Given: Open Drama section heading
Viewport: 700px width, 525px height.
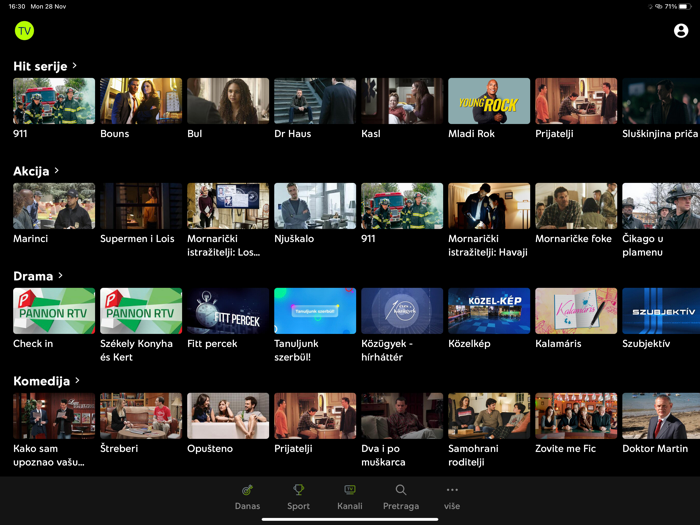Looking at the screenshot, I should (33, 276).
